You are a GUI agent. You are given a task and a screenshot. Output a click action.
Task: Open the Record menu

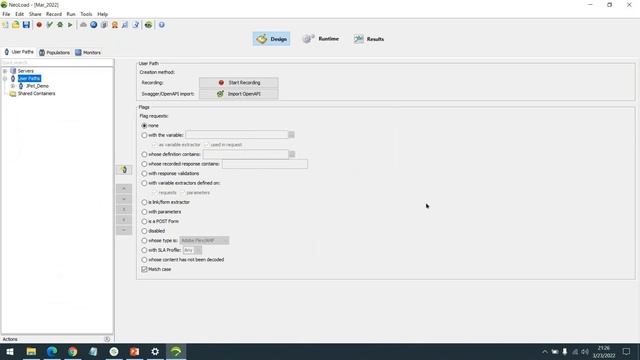[x=54, y=14]
